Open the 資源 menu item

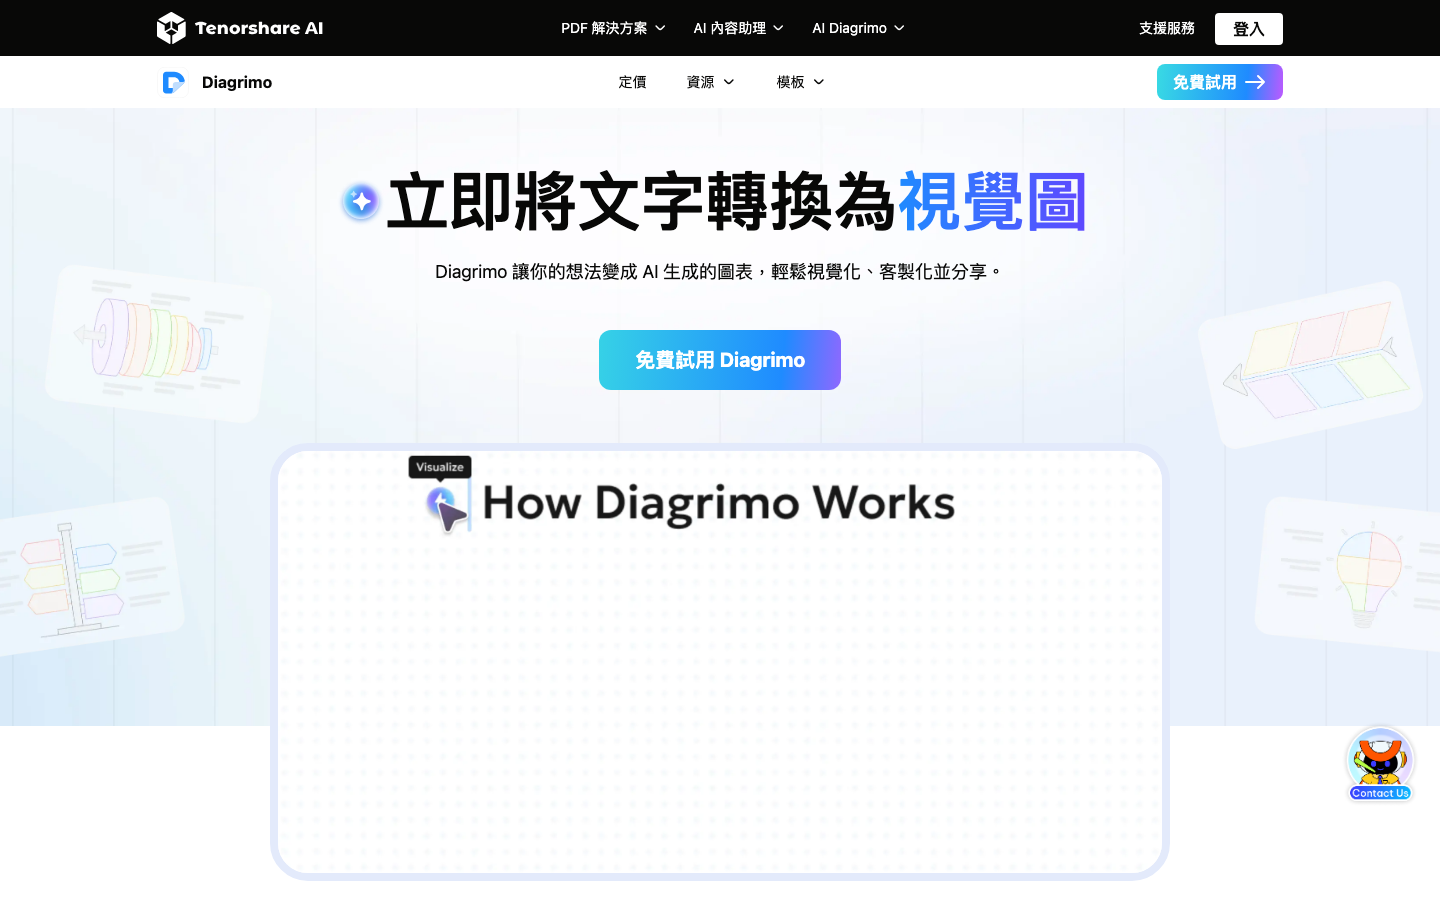(710, 82)
